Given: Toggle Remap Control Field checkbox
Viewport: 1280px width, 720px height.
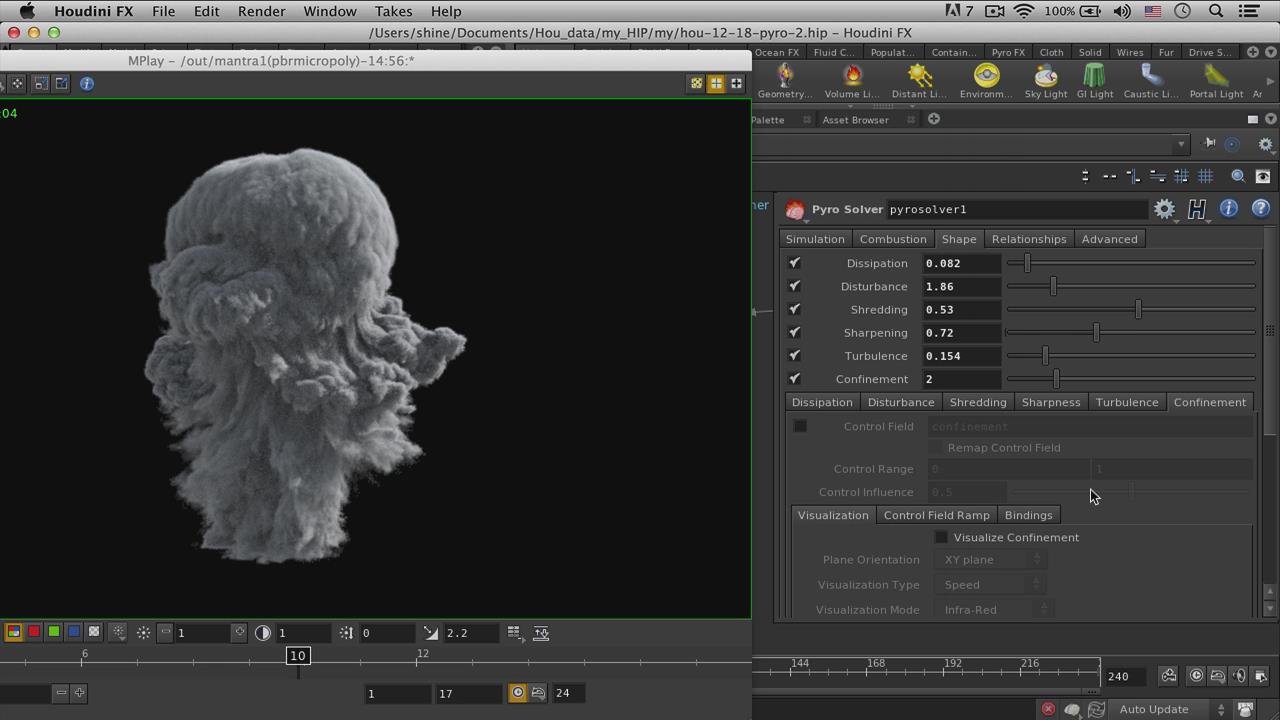Looking at the screenshot, I should point(937,447).
